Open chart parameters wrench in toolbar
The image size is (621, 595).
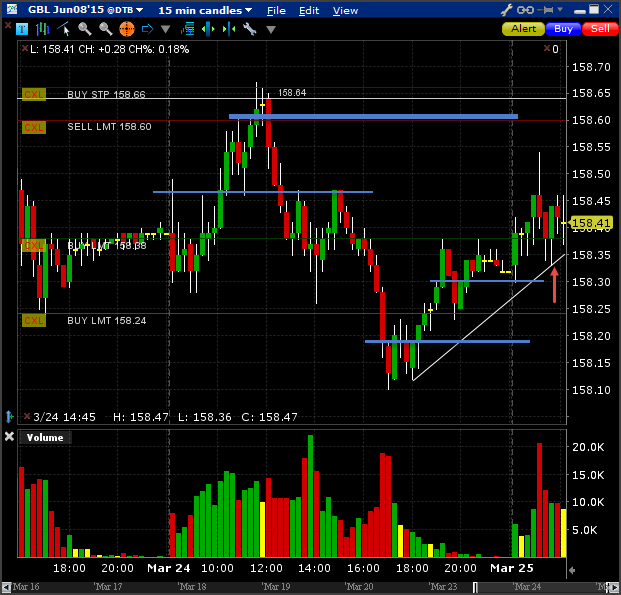[250, 29]
